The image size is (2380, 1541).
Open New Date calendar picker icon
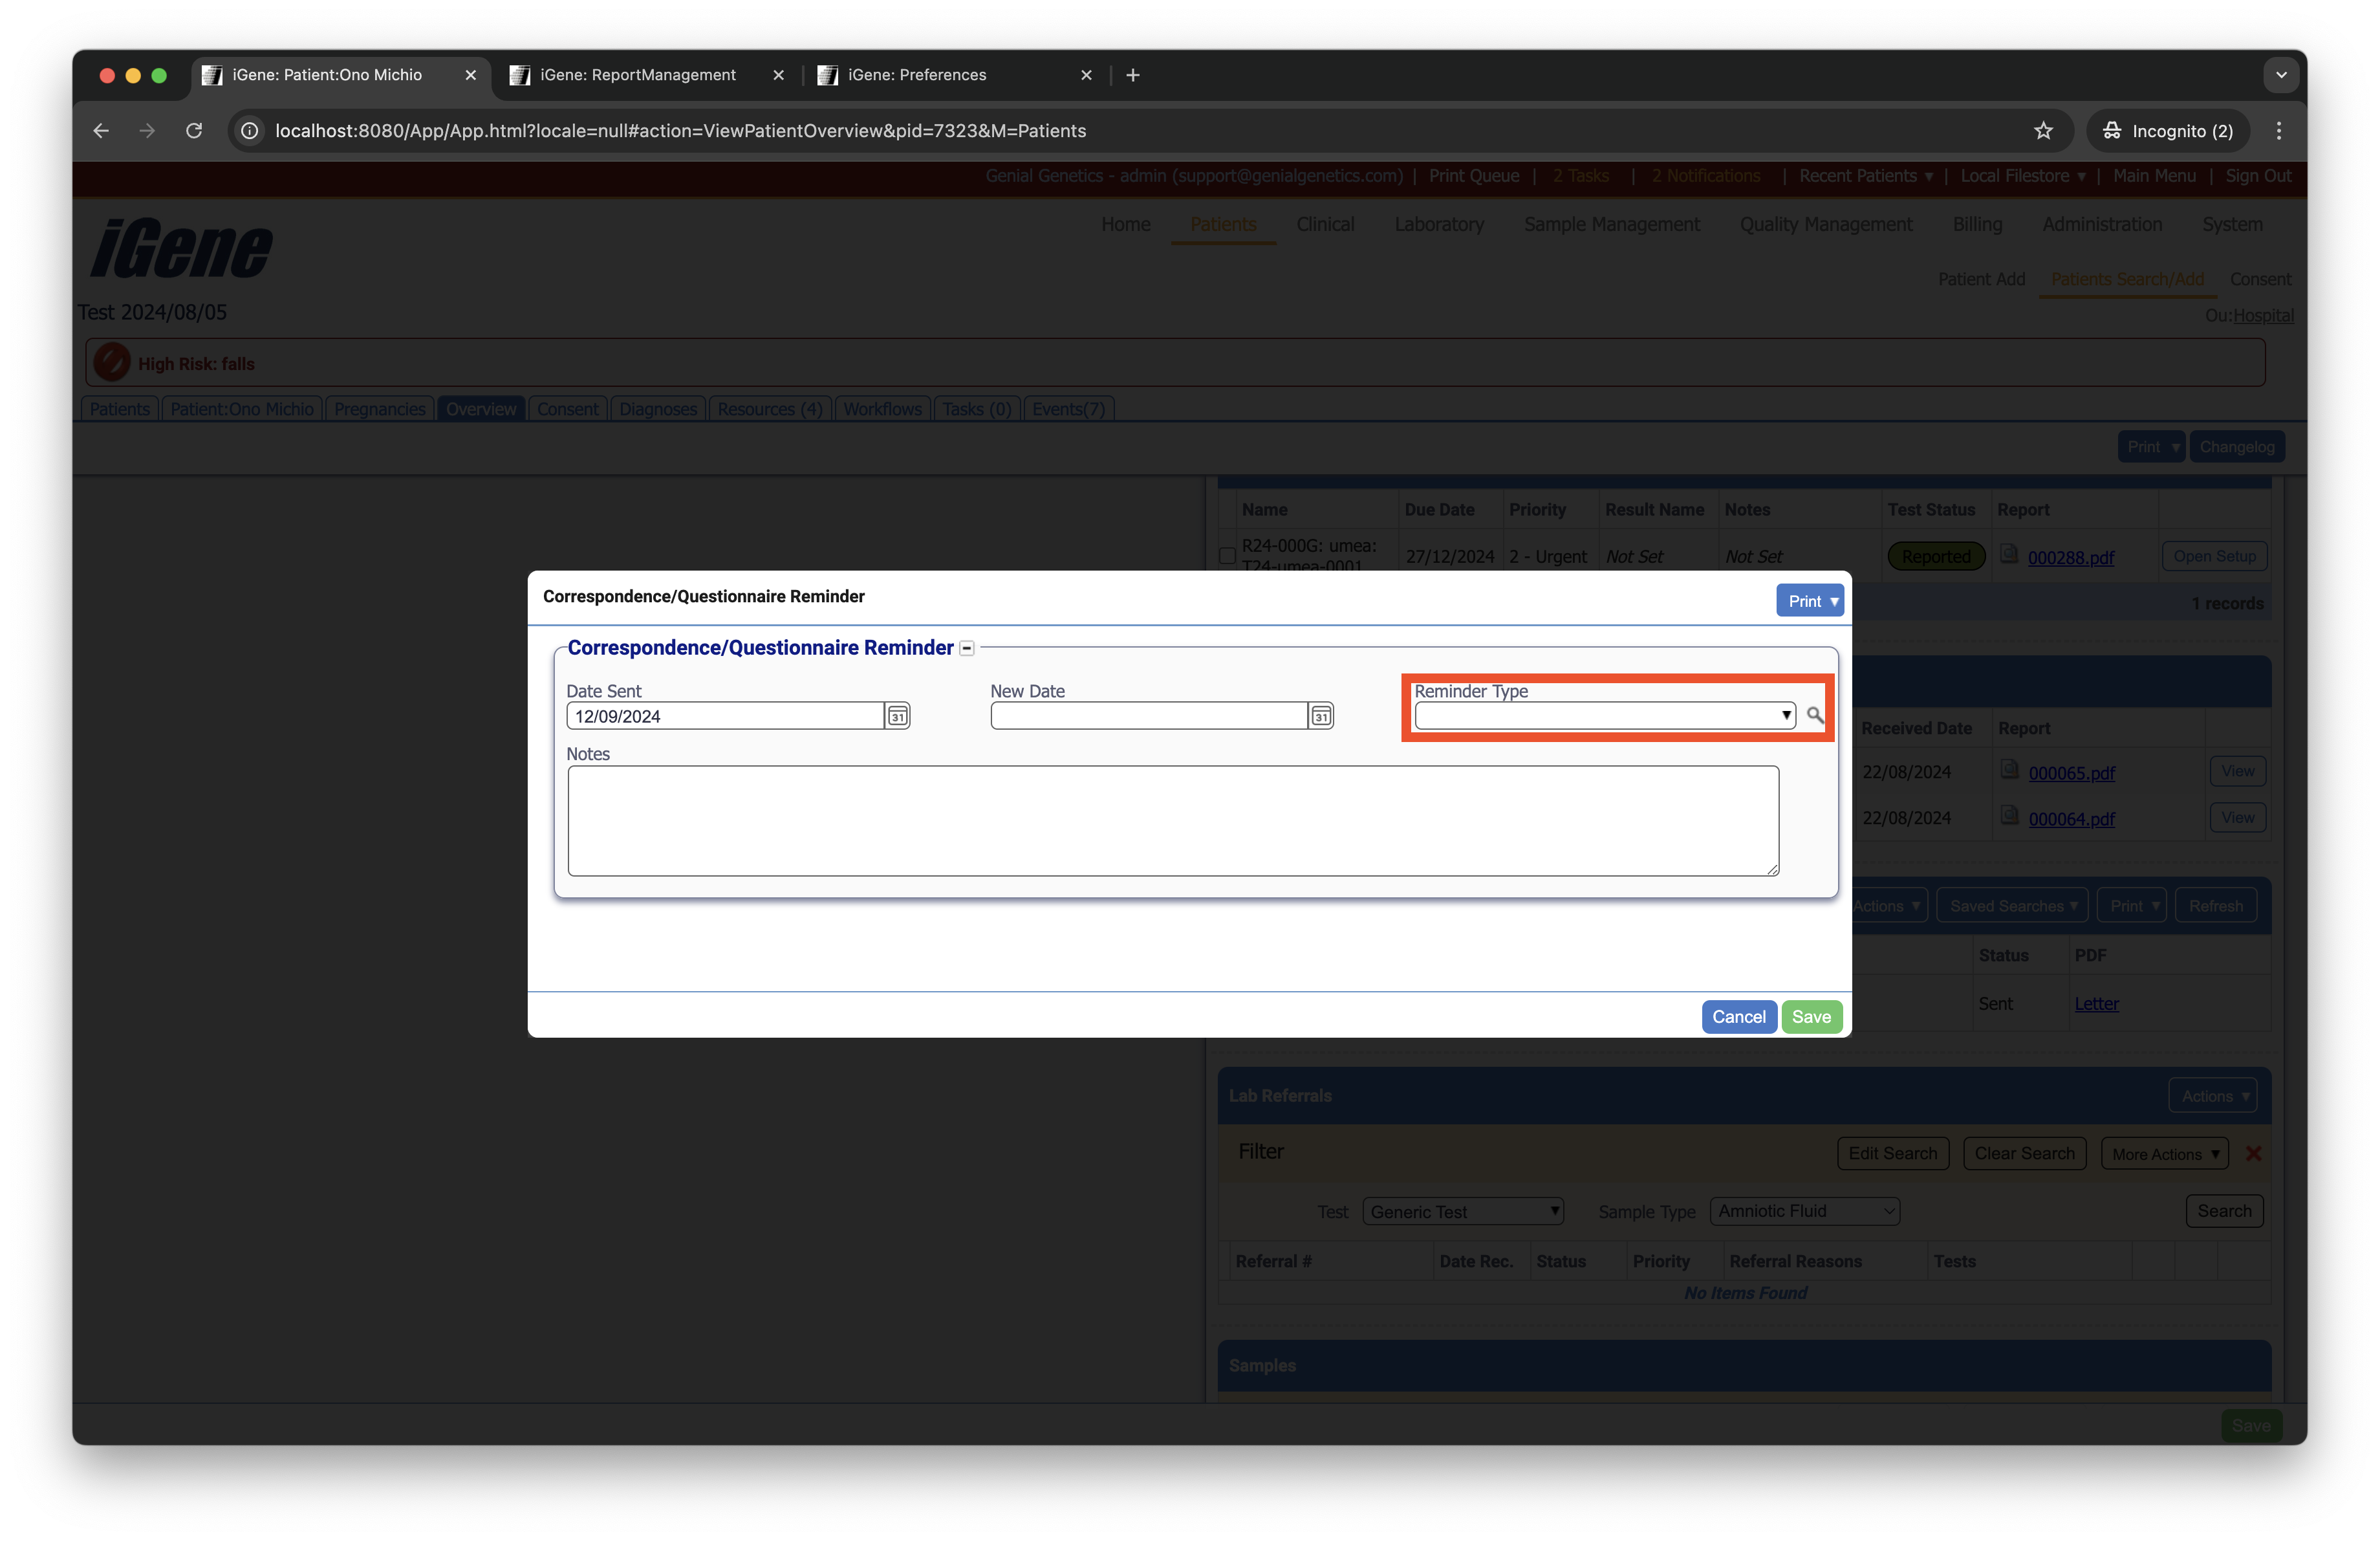pos(1321,716)
